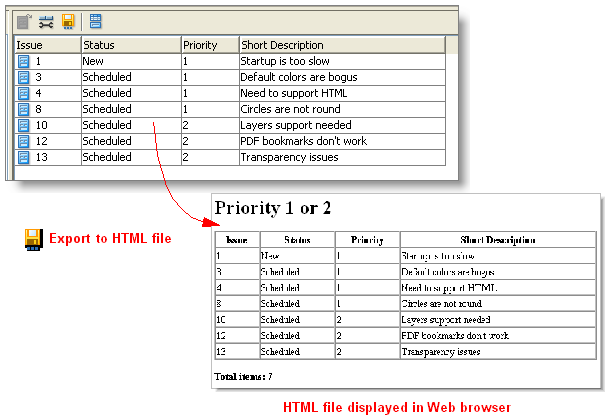Click the icon for issue 3
The width and height of the screenshot is (609, 420).
(x=24, y=78)
